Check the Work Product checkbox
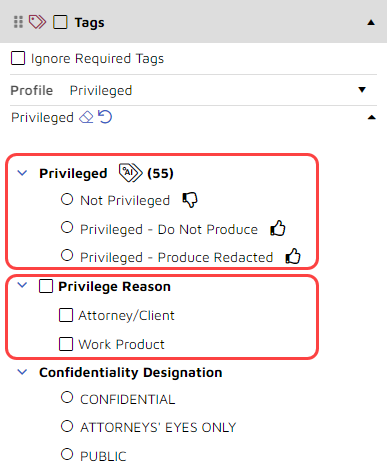389x472 pixels. point(66,344)
